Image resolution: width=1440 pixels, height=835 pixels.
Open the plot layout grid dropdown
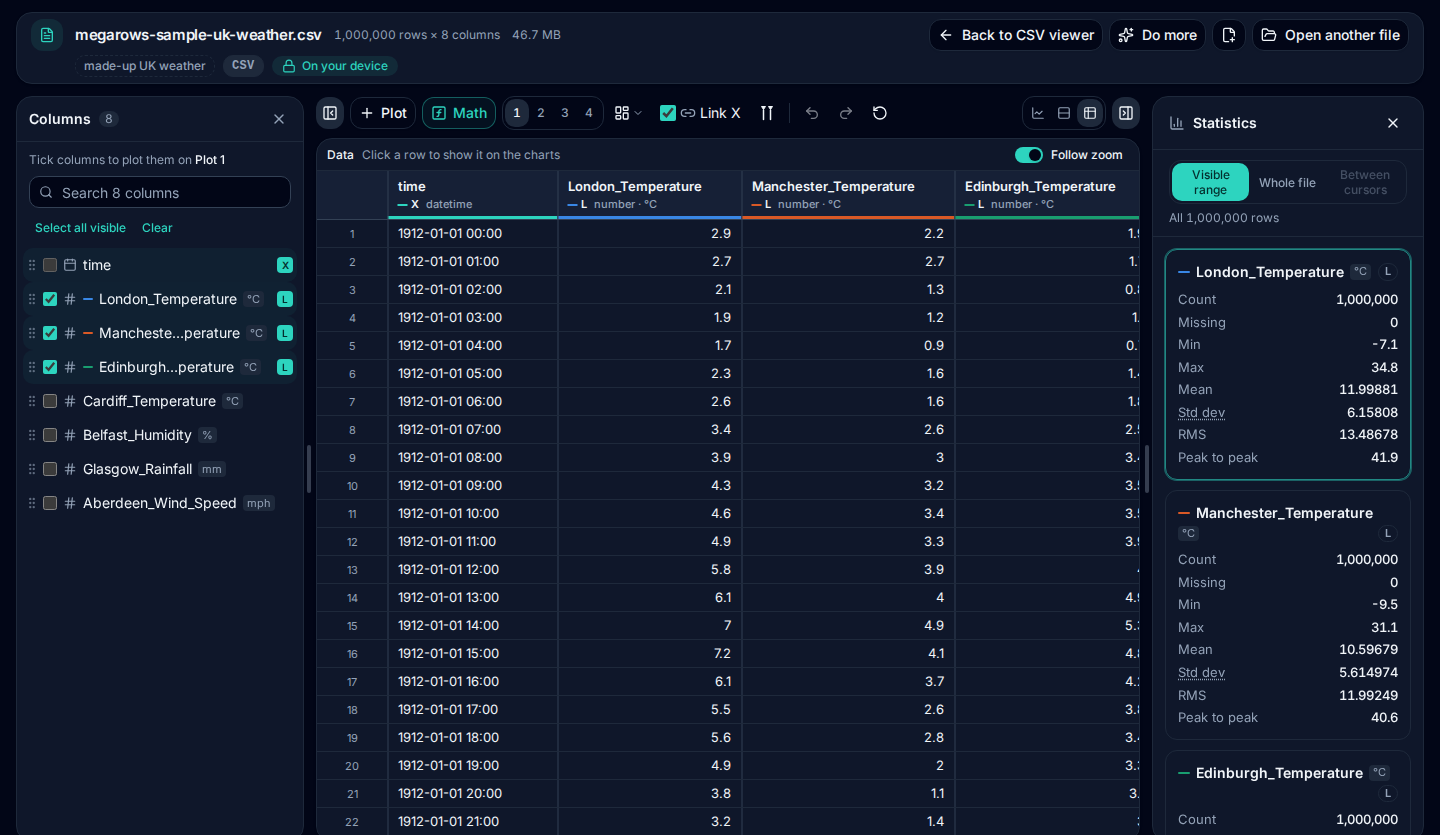tap(628, 113)
